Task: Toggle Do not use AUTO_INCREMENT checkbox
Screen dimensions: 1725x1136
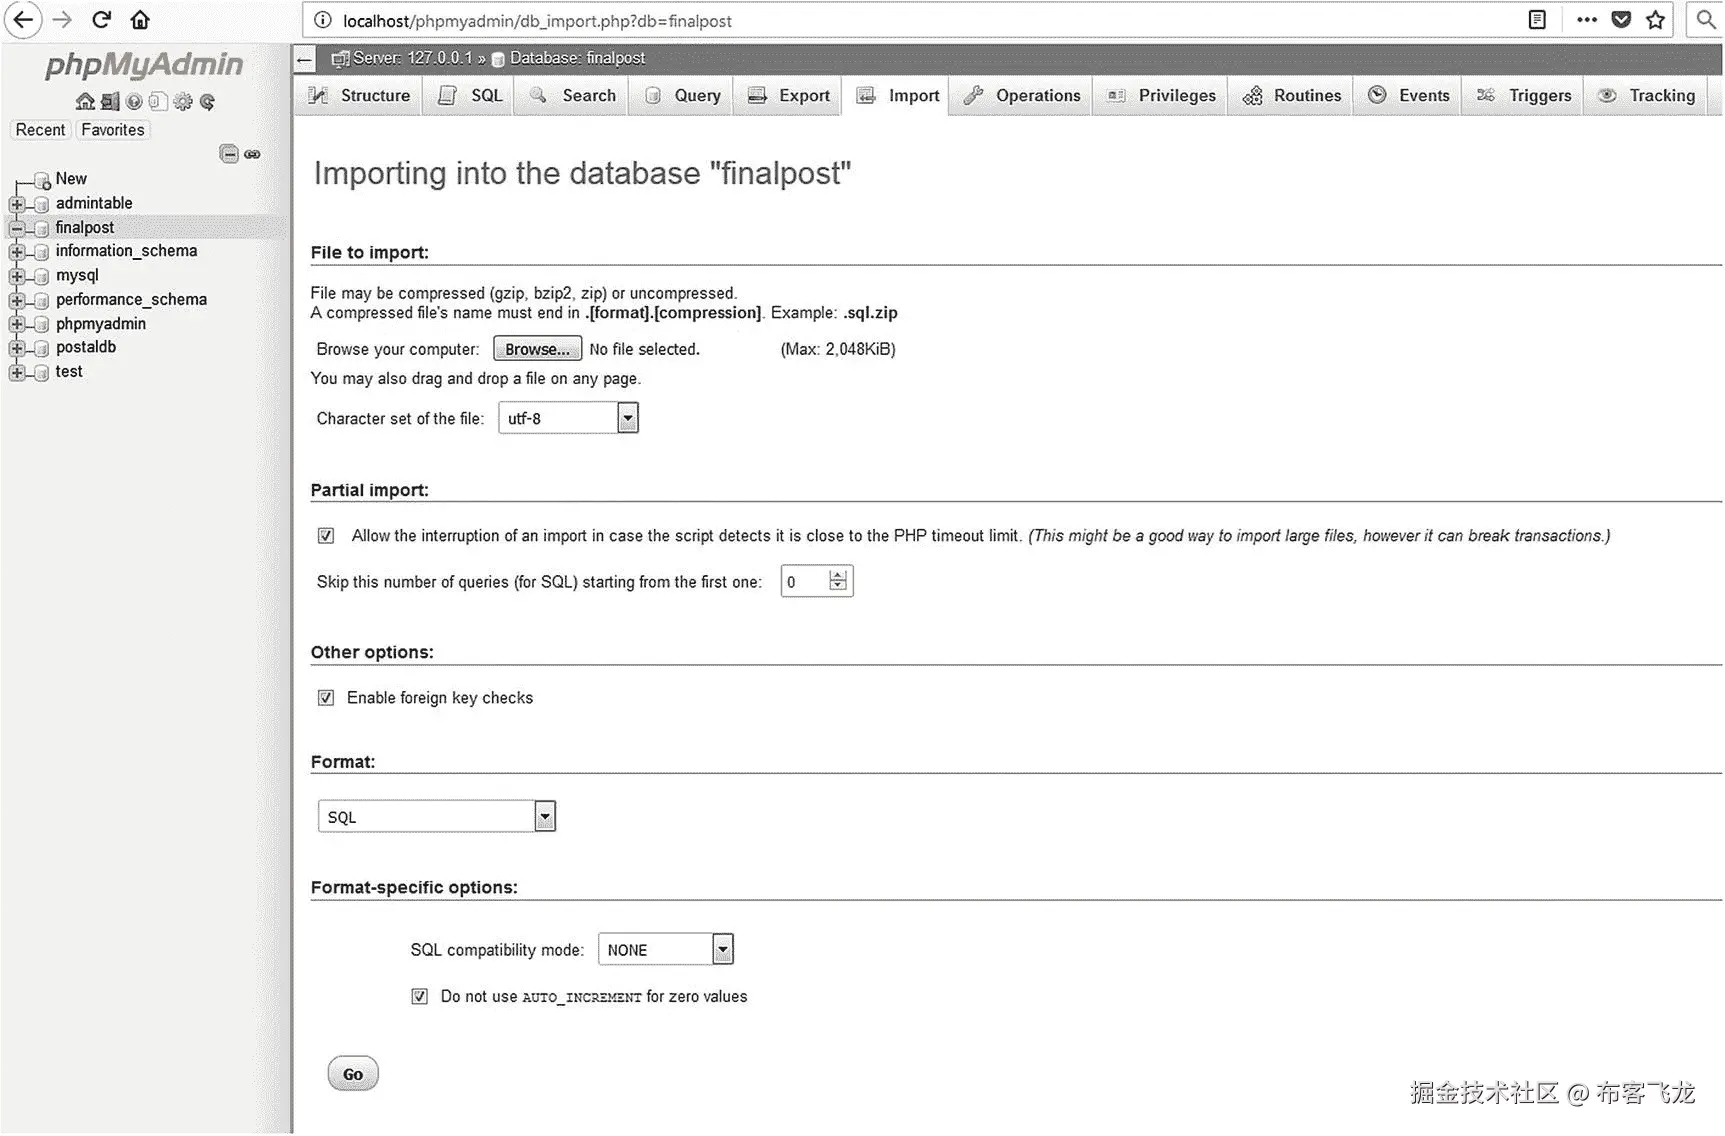Action: click(420, 996)
